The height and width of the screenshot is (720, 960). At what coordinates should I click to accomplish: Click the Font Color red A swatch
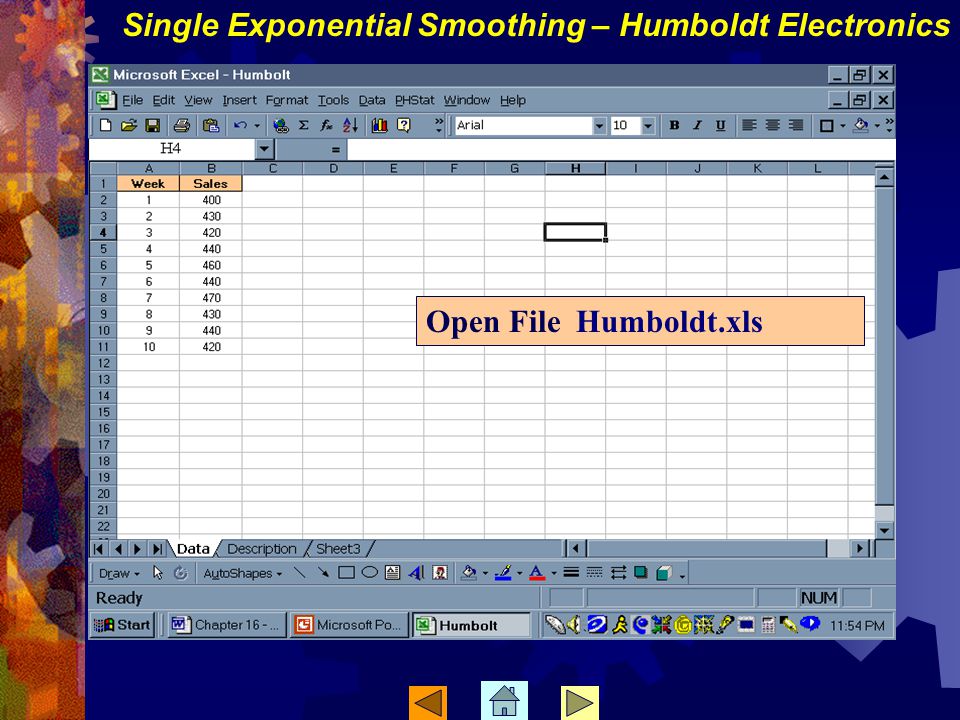[537, 573]
